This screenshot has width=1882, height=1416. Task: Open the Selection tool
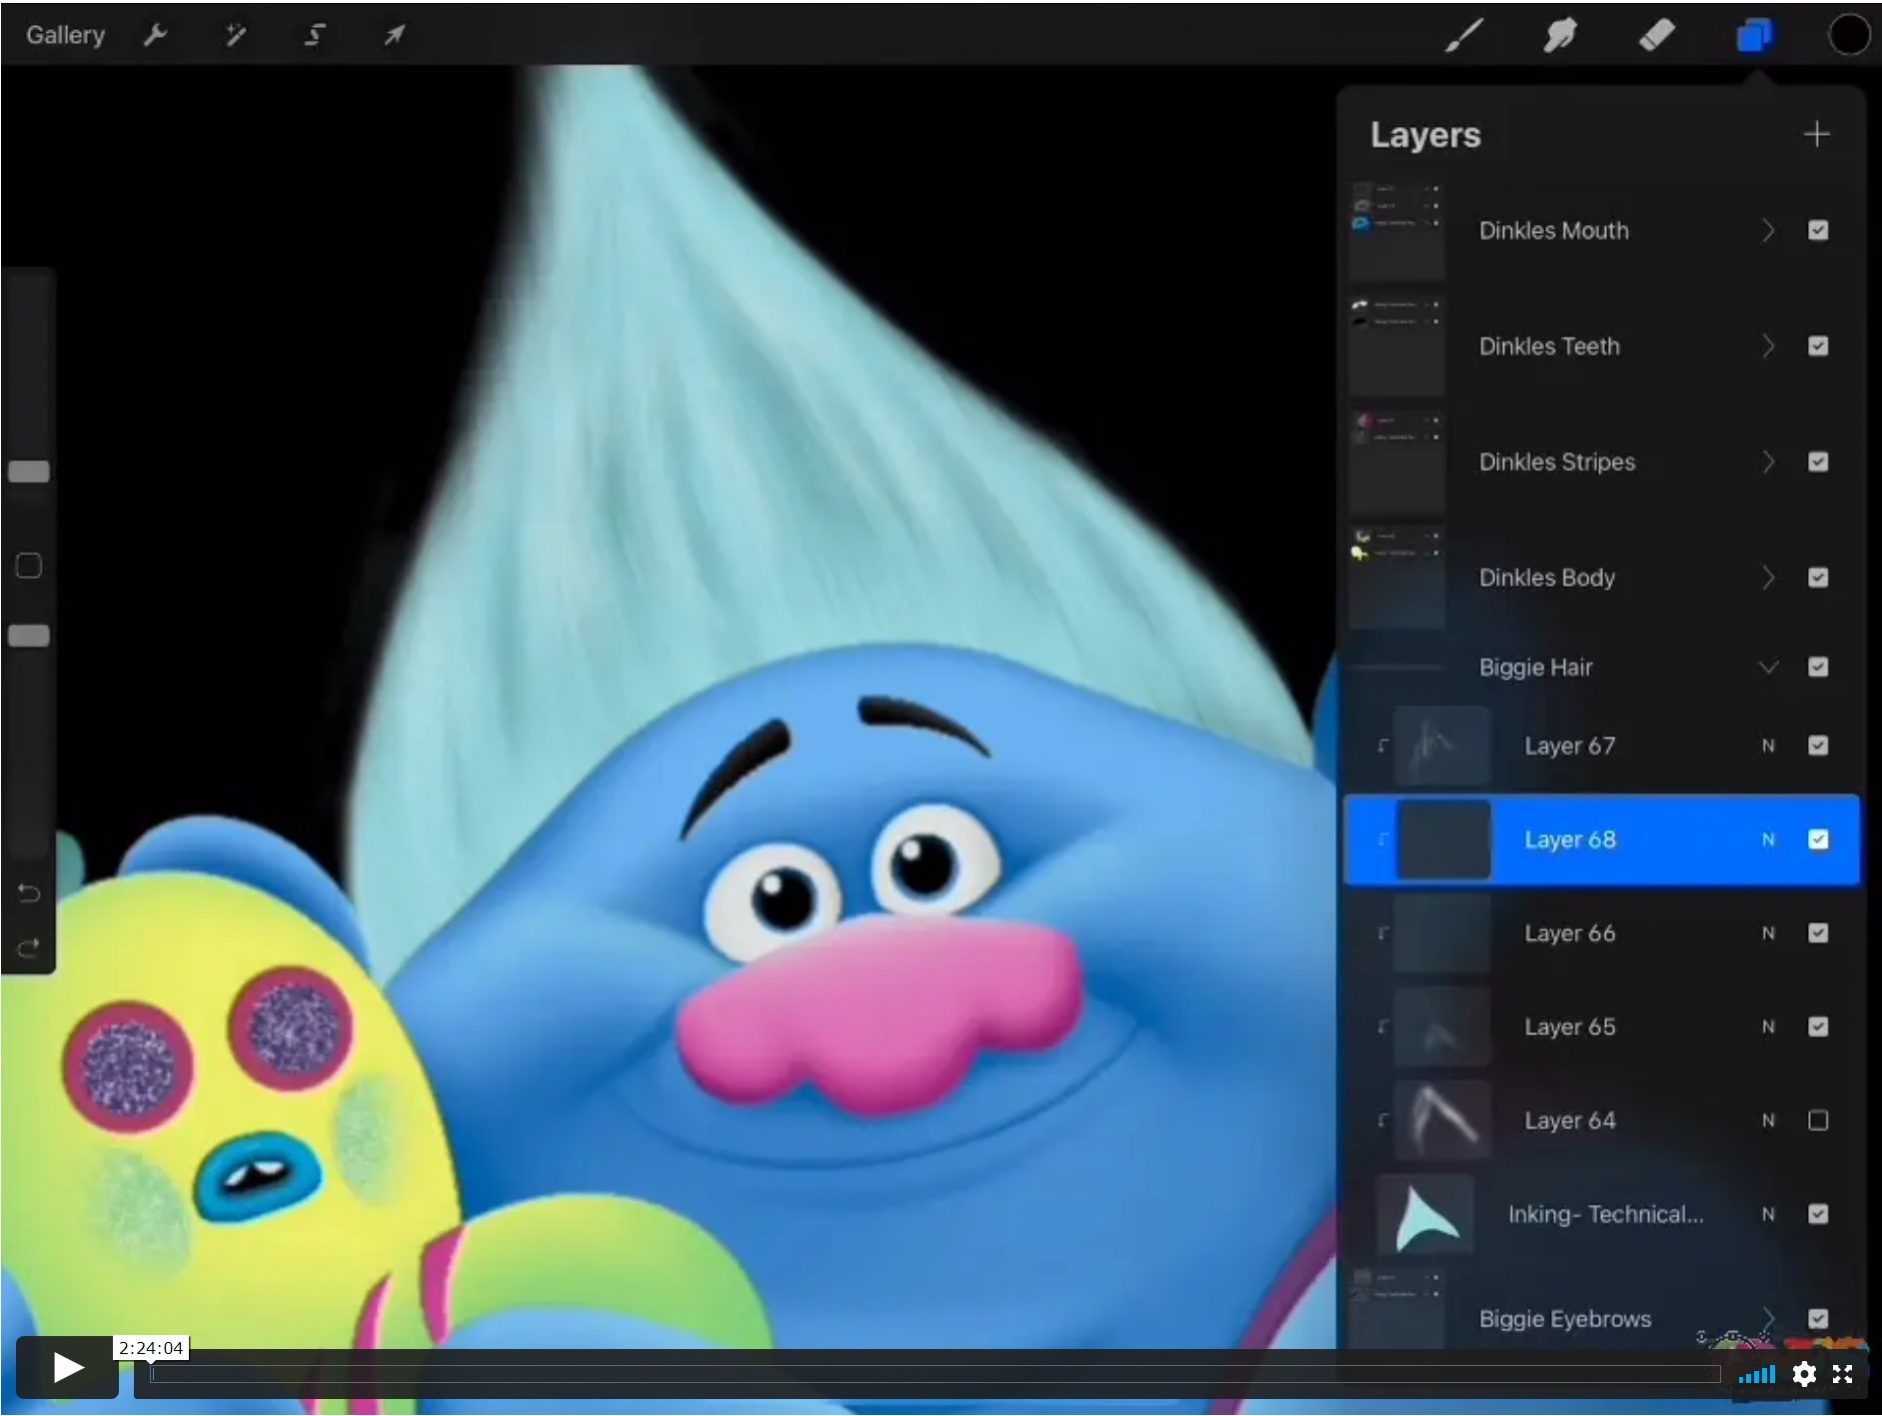pyautogui.click(x=315, y=34)
